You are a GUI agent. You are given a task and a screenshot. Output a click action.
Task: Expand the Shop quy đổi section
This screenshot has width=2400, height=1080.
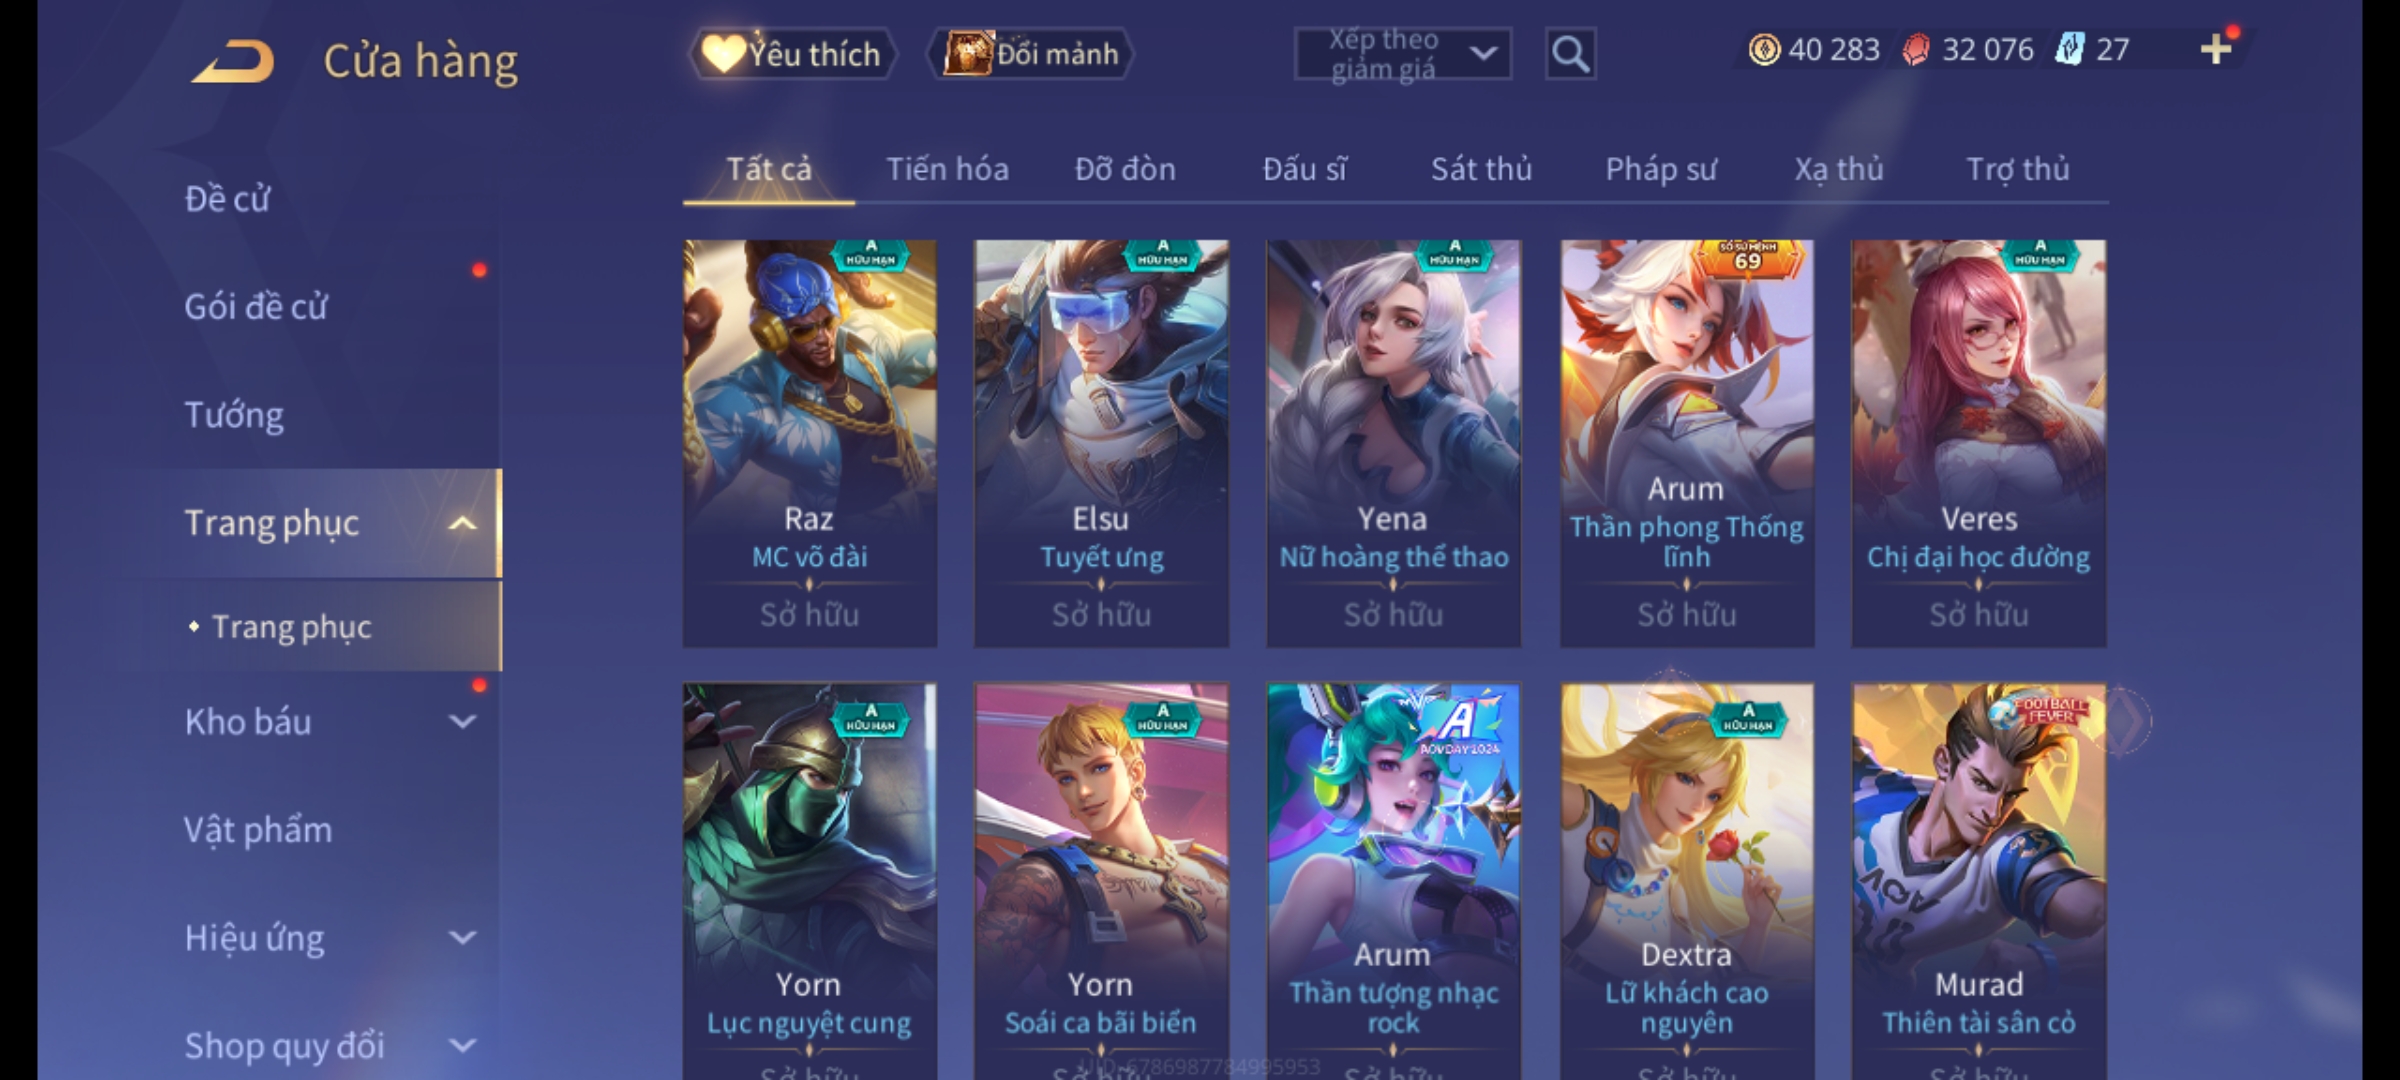point(462,1046)
